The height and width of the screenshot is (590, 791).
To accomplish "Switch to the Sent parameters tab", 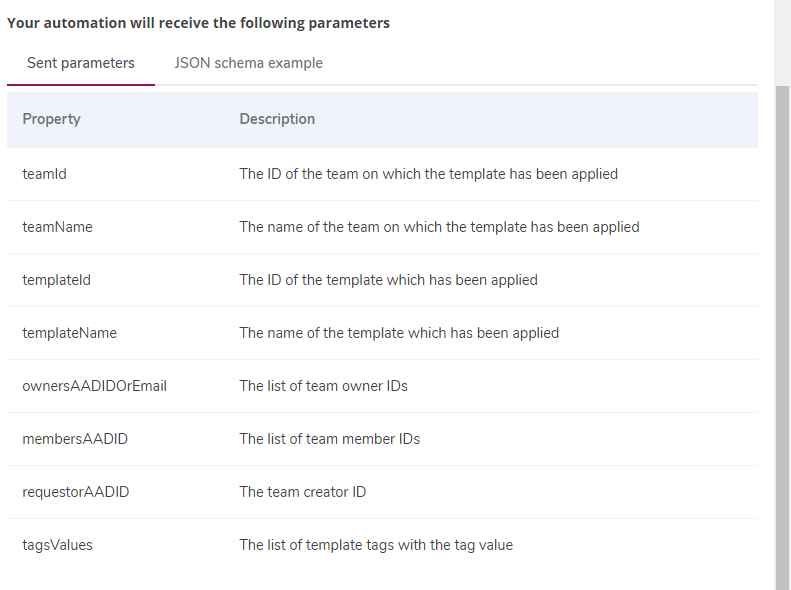I will pos(81,64).
